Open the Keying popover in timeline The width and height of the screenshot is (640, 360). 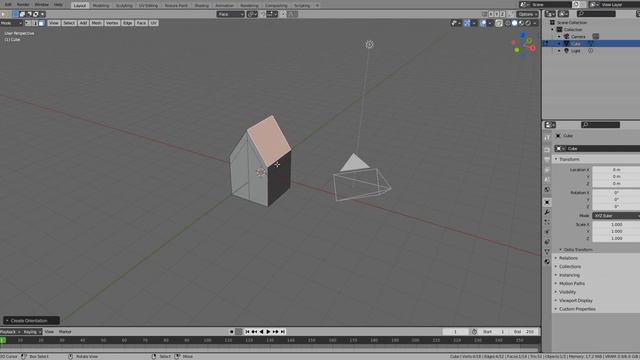point(32,332)
